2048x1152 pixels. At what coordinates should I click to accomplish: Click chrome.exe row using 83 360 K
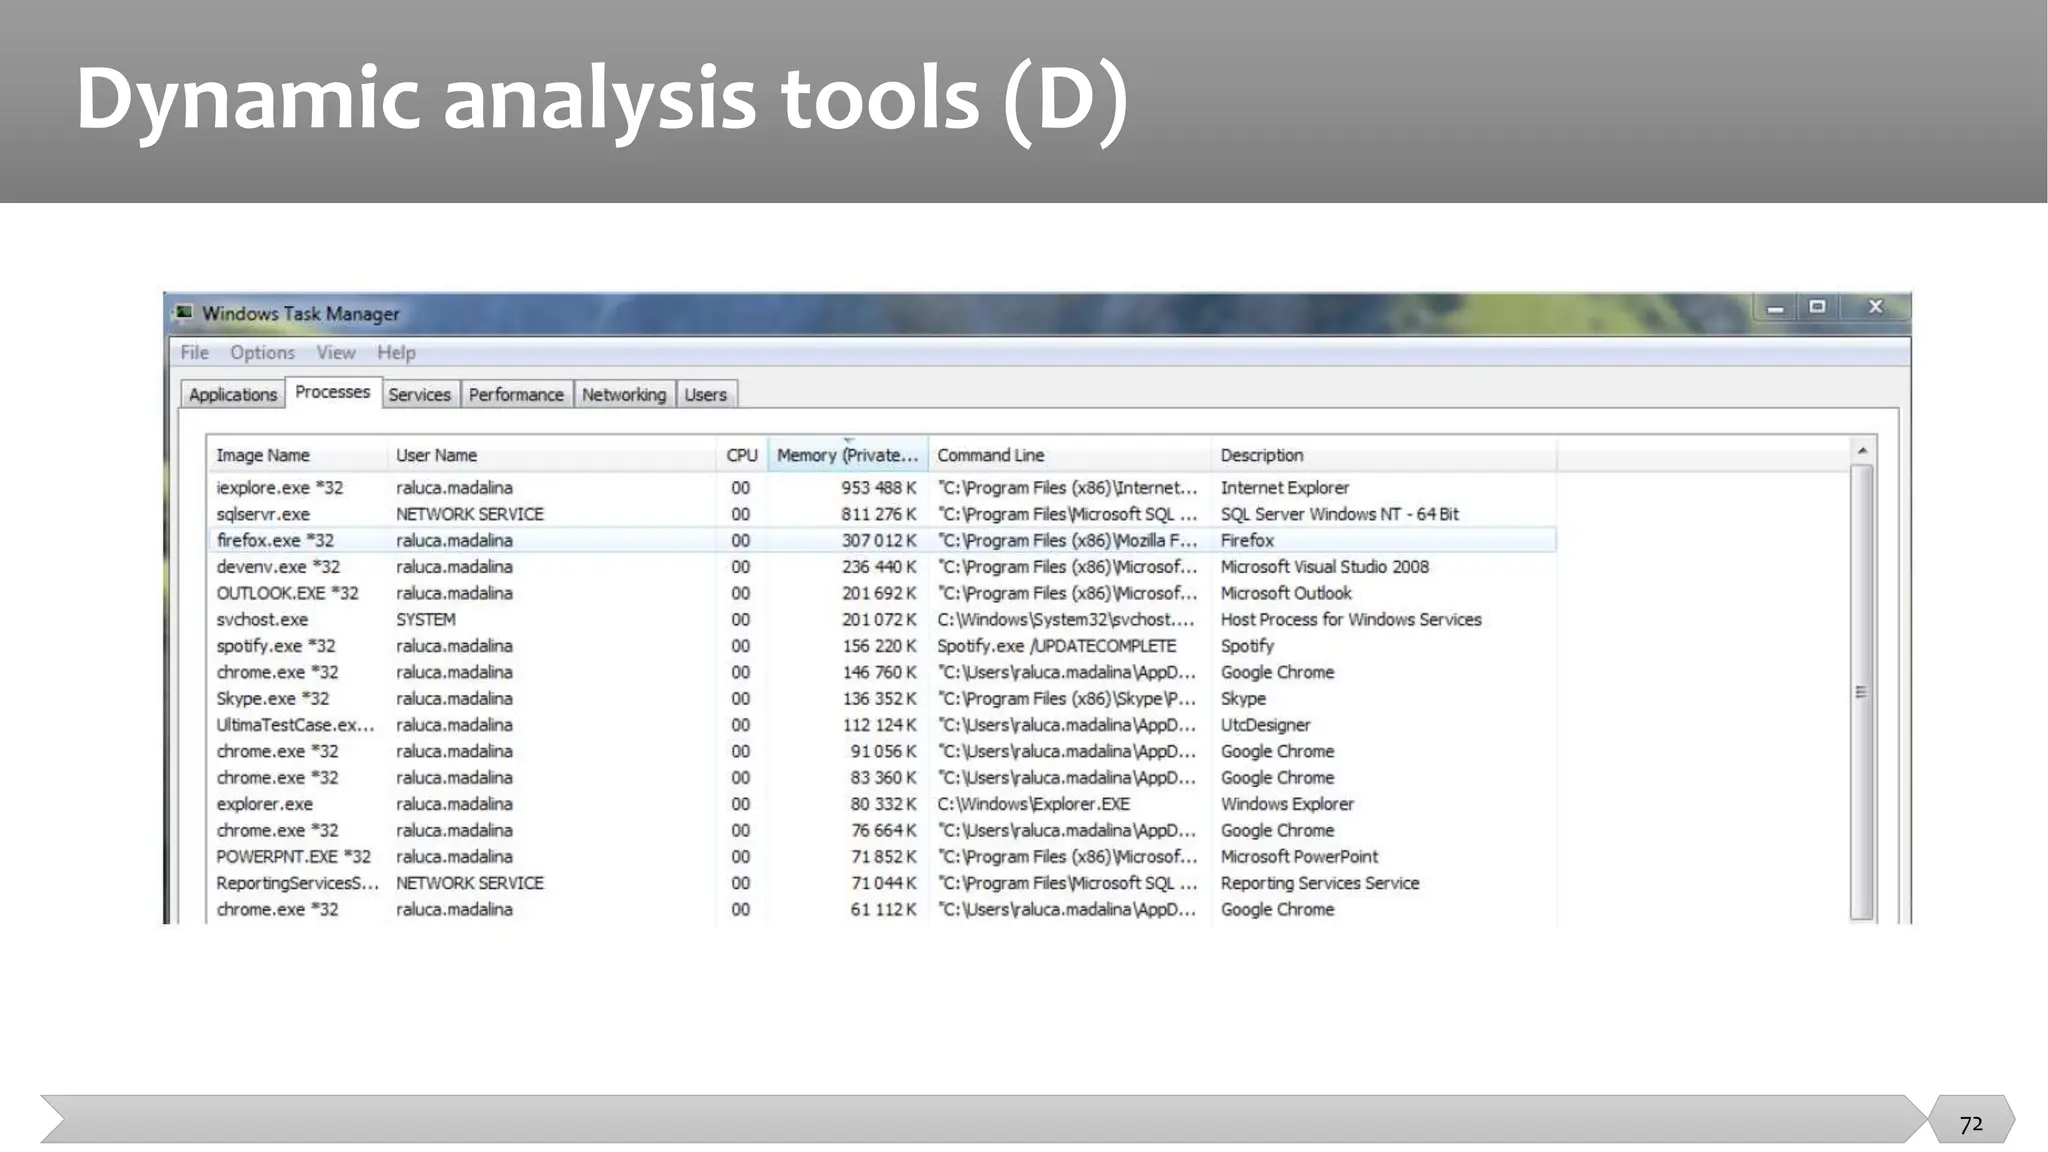coord(882,777)
